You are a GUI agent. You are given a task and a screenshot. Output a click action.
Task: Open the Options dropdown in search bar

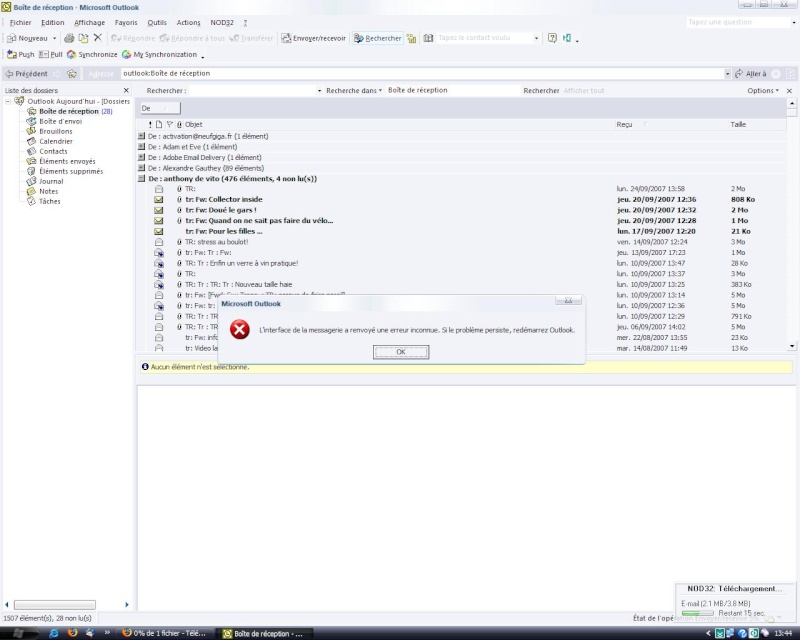(763, 91)
